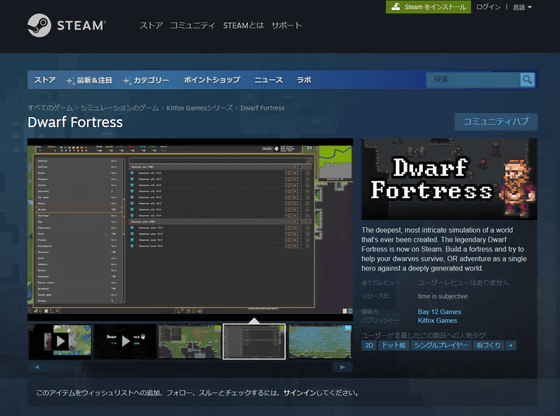The image size is (560, 416).
Task: Click the Steam install download button
Action: [x=428, y=7]
